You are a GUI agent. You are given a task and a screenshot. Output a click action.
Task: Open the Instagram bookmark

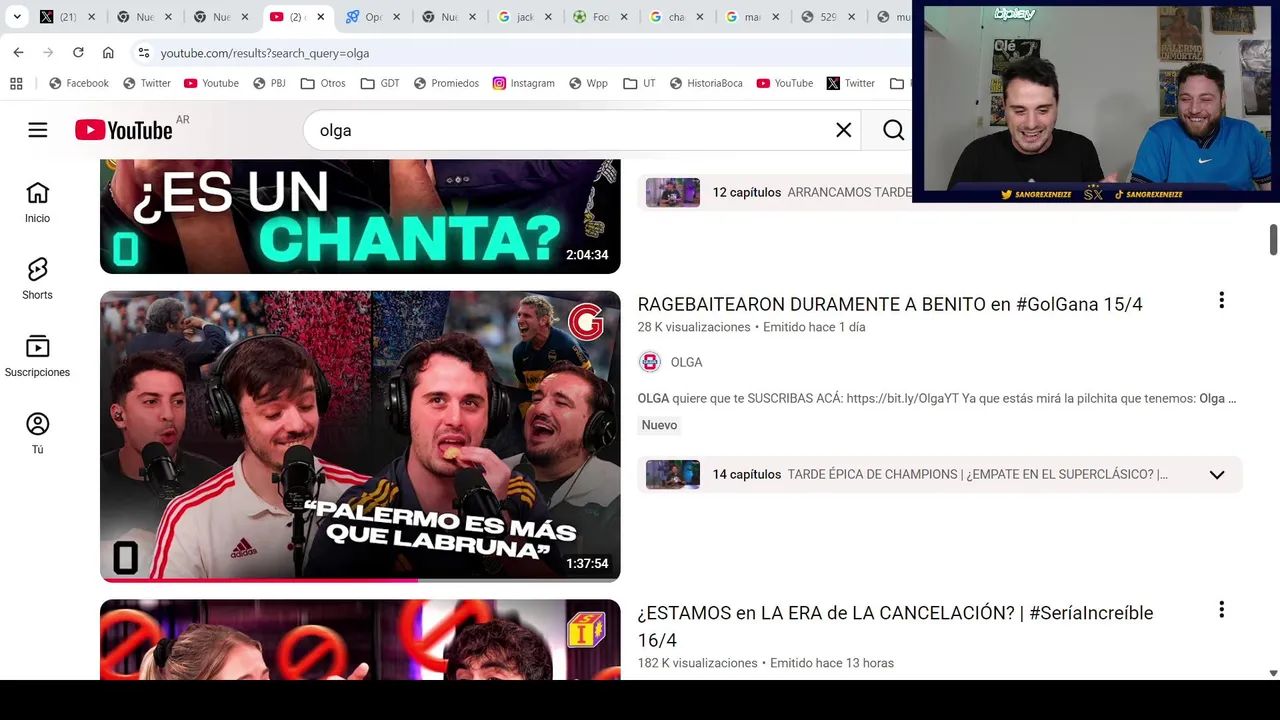(523, 83)
